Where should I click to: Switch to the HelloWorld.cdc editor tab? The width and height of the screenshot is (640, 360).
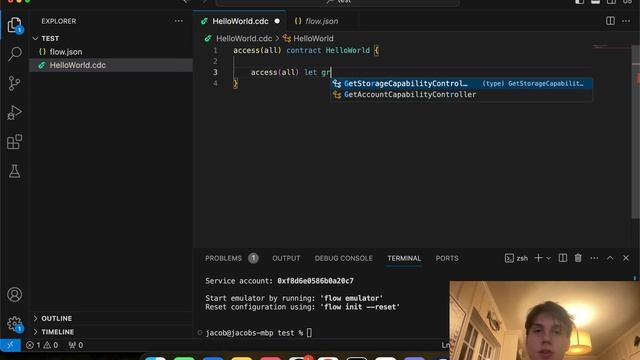[x=240, y=21]
